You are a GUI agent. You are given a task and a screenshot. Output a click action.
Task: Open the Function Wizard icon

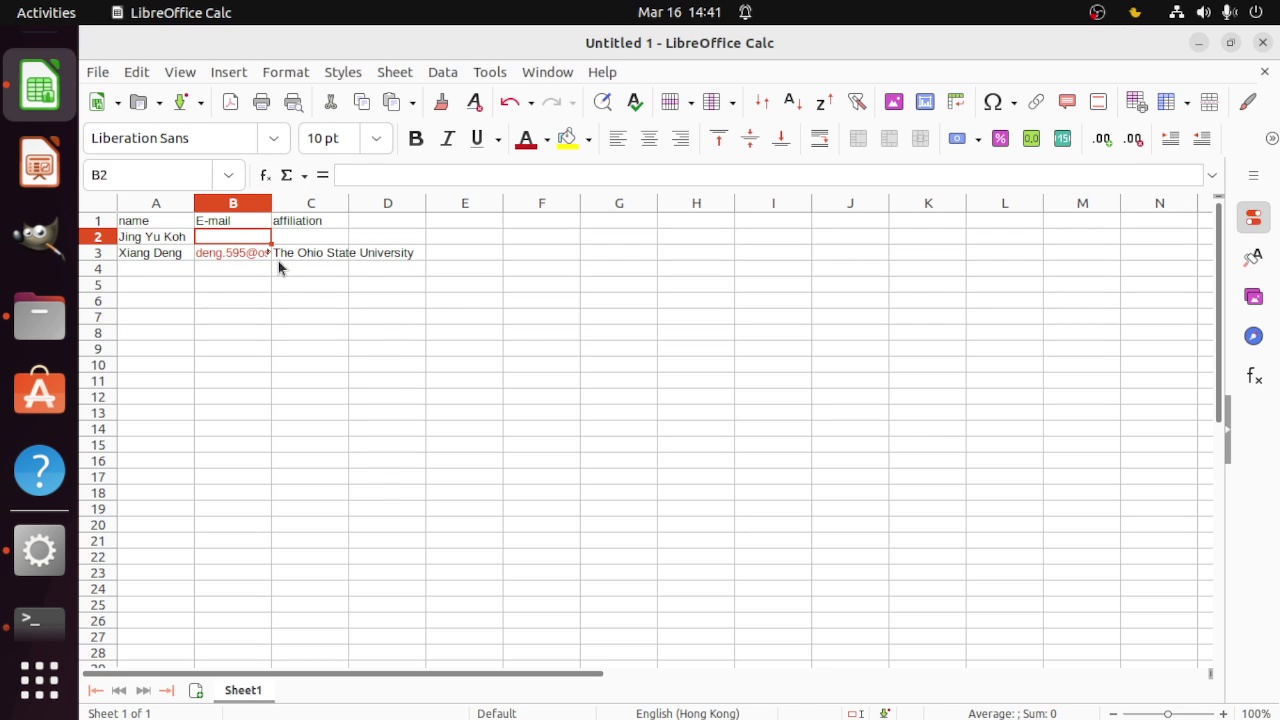(x=265, y=175)
